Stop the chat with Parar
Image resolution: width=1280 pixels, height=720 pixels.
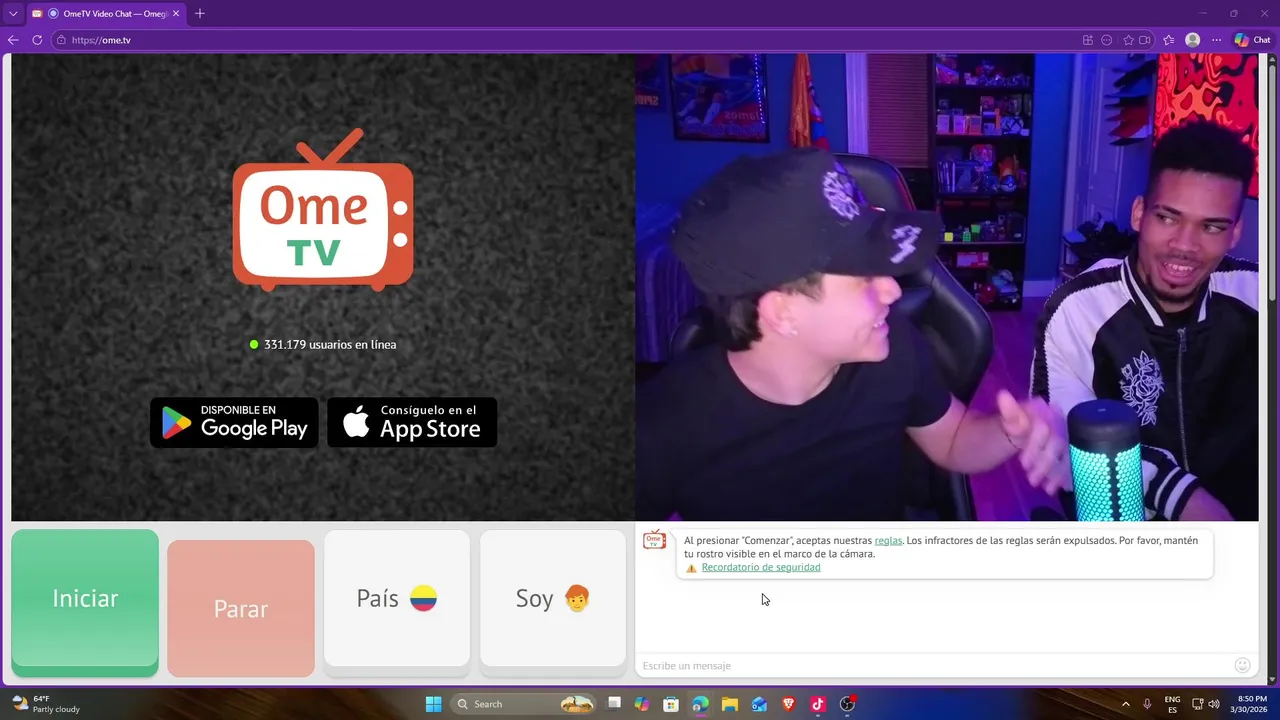(x=241, y=608)
